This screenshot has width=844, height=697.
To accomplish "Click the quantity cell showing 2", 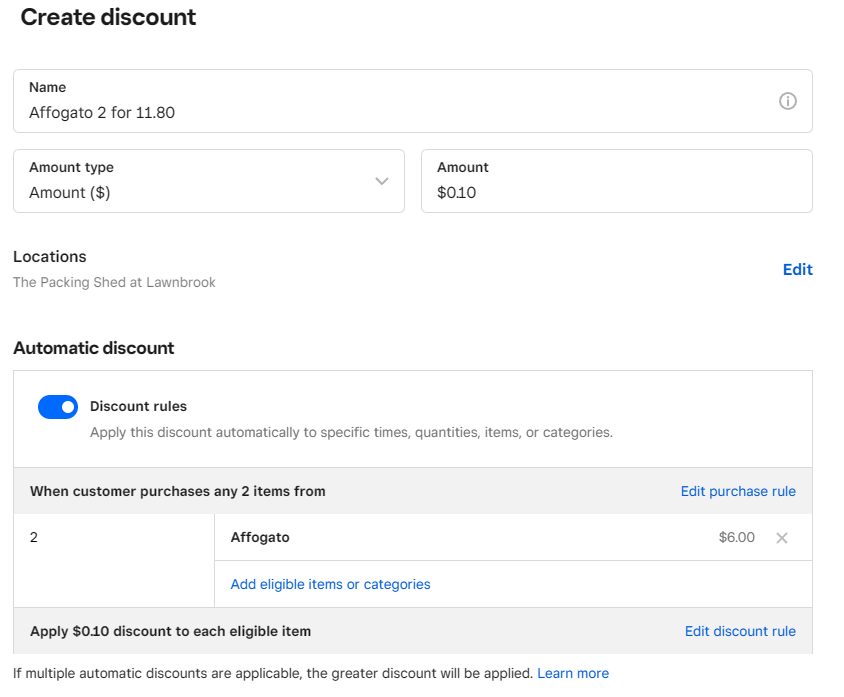I will [x=34, y=537].
